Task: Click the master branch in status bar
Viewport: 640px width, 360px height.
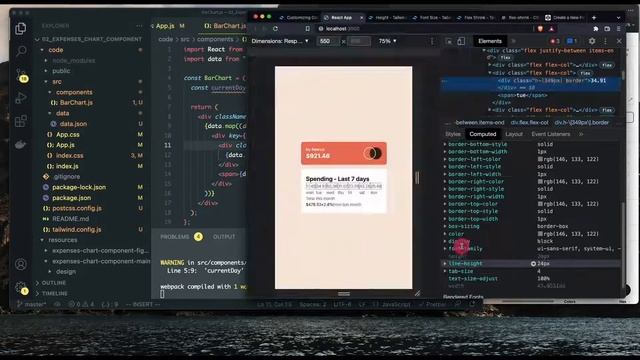Action: pos(32,304)
